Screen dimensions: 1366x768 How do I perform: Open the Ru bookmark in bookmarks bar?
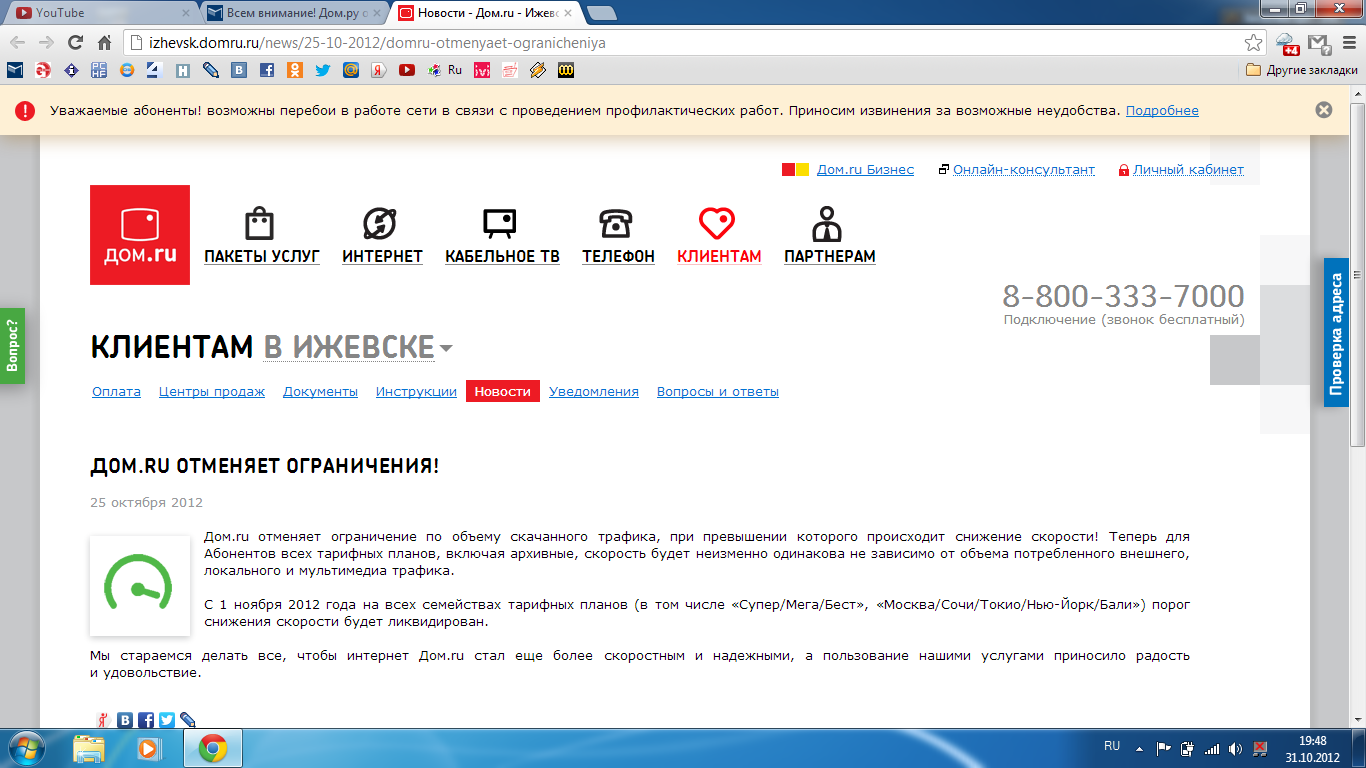point(445,70)
